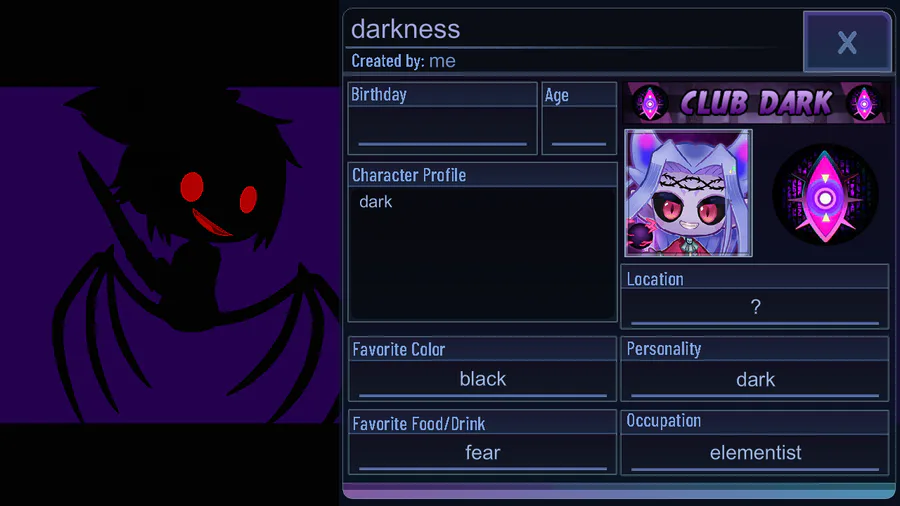Close the darkness profile panel
900x506 pixels.
[x=847, y=42]
